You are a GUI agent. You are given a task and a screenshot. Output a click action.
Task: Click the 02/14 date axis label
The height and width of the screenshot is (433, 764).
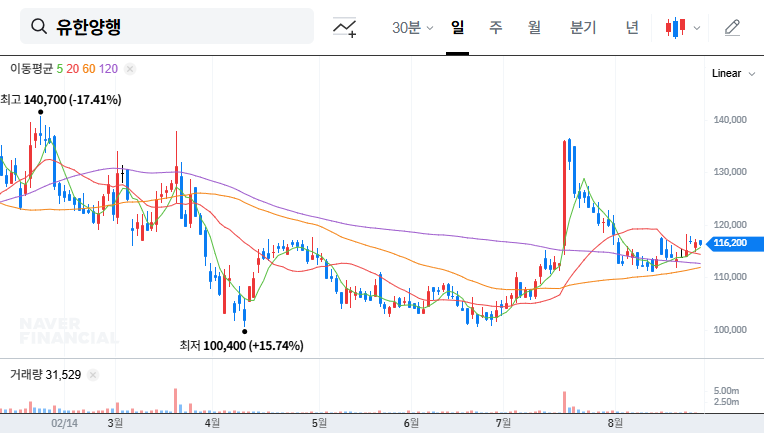[64, 423]
